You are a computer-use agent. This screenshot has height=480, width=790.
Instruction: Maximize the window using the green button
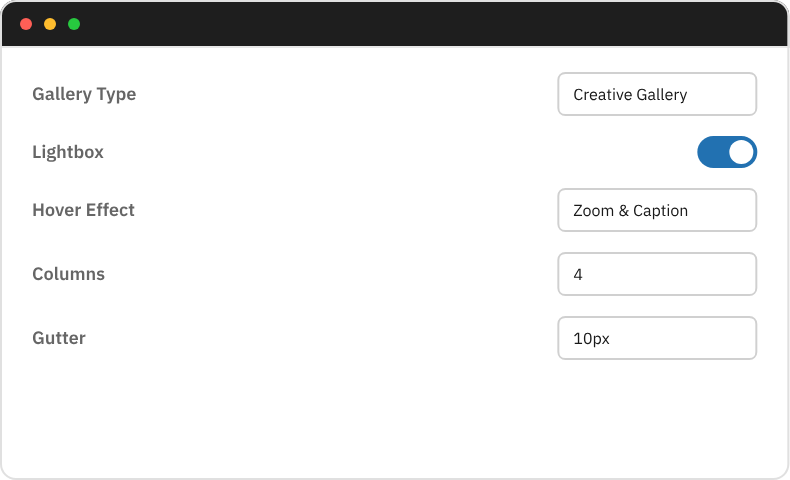point(74,24)
